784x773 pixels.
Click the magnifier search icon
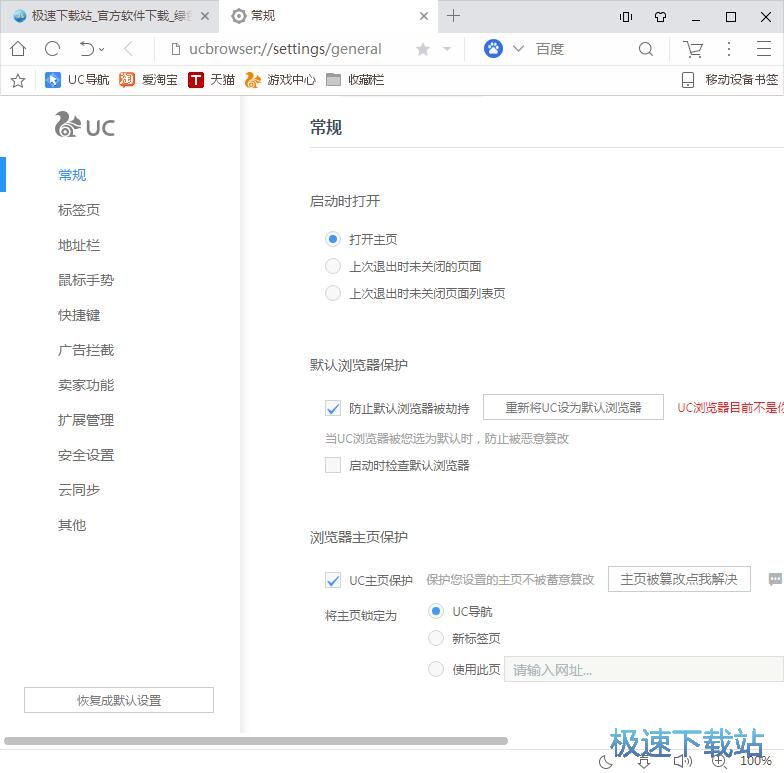pyautogui.click(x=646, y=49)
